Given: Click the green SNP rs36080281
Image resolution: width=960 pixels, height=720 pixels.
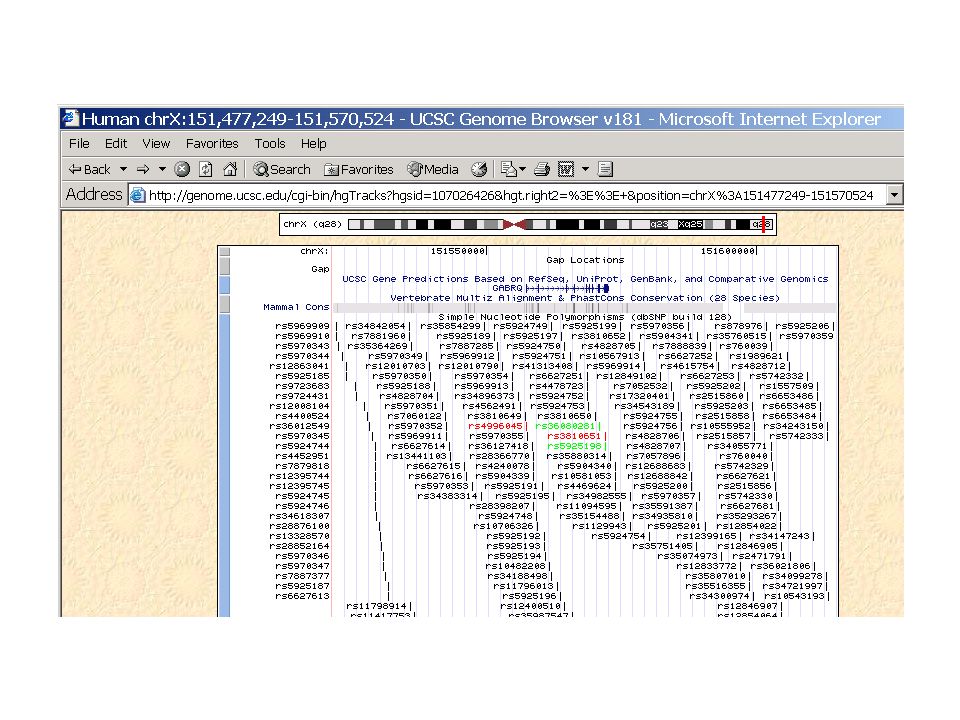Looking at the screenshot, I should [x=565, y=426].
